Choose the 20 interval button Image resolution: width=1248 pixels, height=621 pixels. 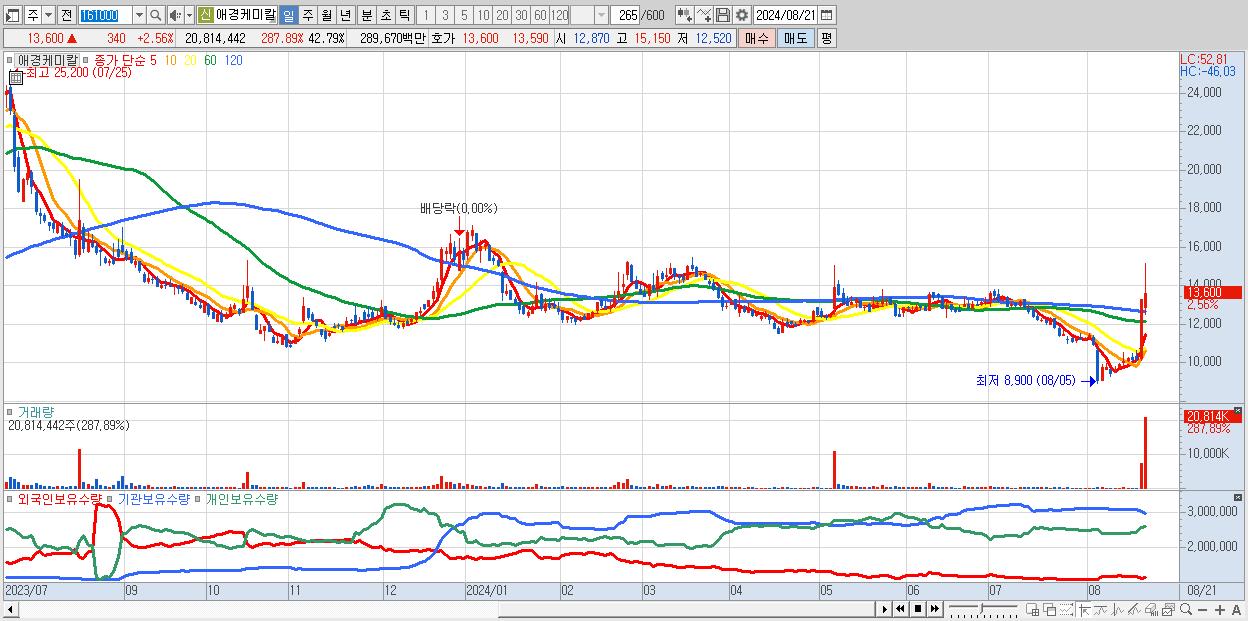[502, 15]
